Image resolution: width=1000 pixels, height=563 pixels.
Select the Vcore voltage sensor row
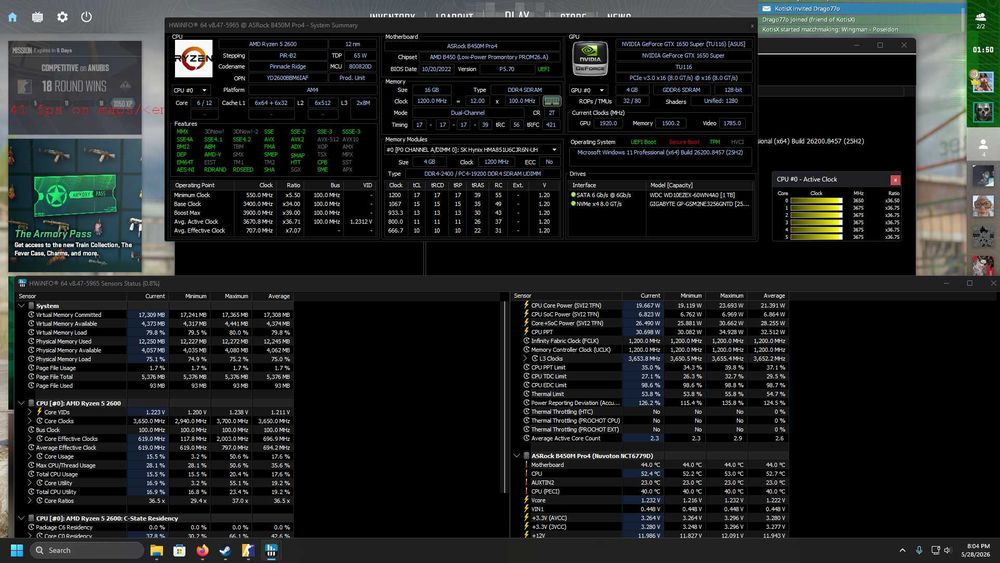651,501
